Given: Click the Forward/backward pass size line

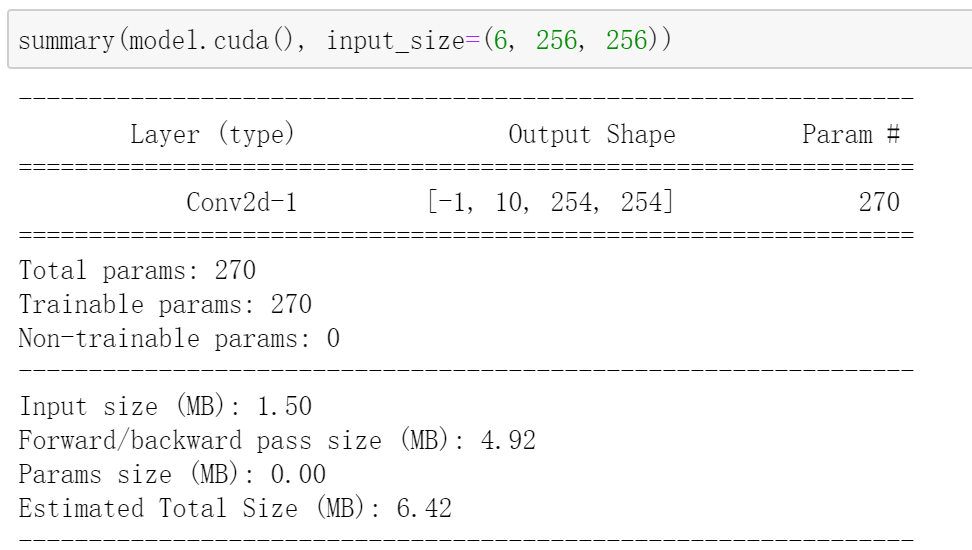Looking at the screenshot, I should (277, 440).
